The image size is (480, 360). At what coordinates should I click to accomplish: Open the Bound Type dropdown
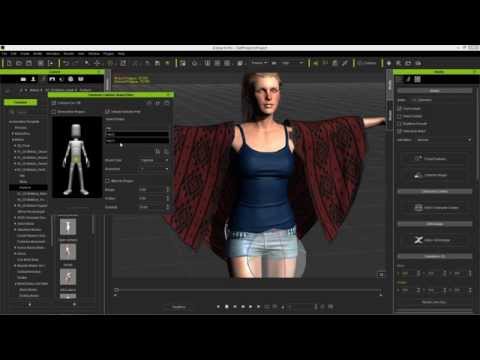click(154, 160)
